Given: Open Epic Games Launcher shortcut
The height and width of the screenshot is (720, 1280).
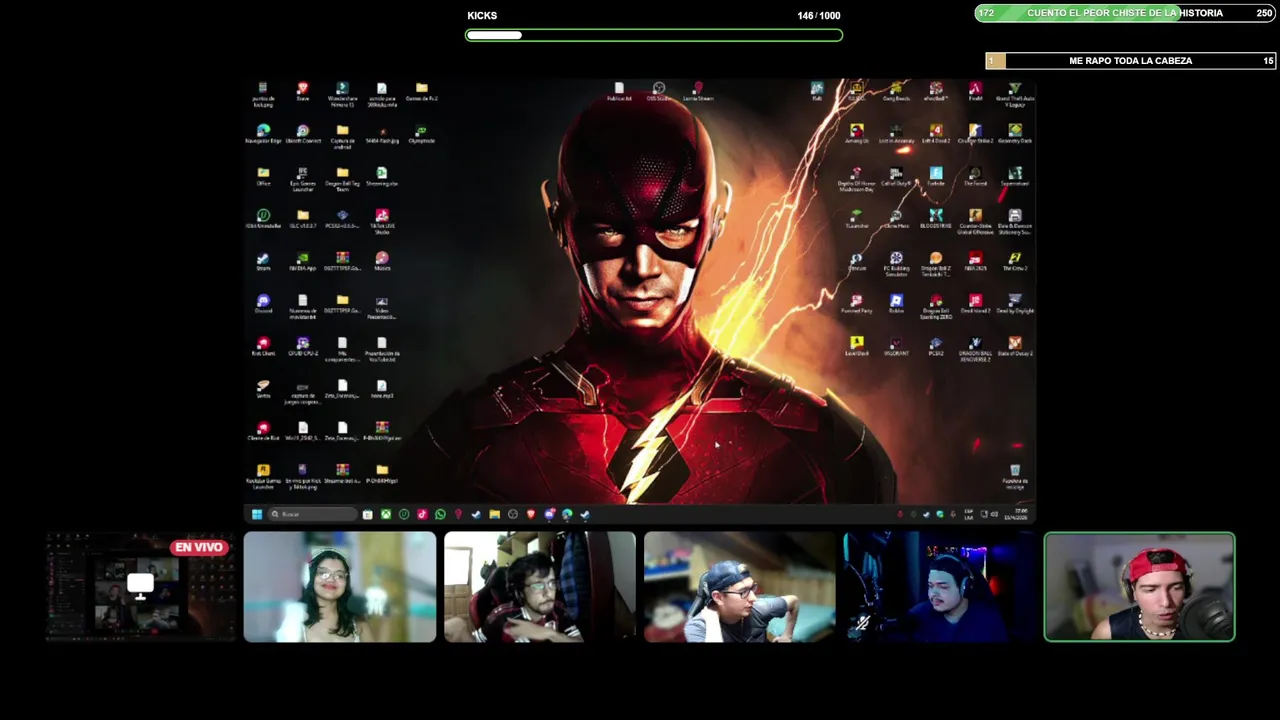Looking at the screenshot, I should 303,178.
